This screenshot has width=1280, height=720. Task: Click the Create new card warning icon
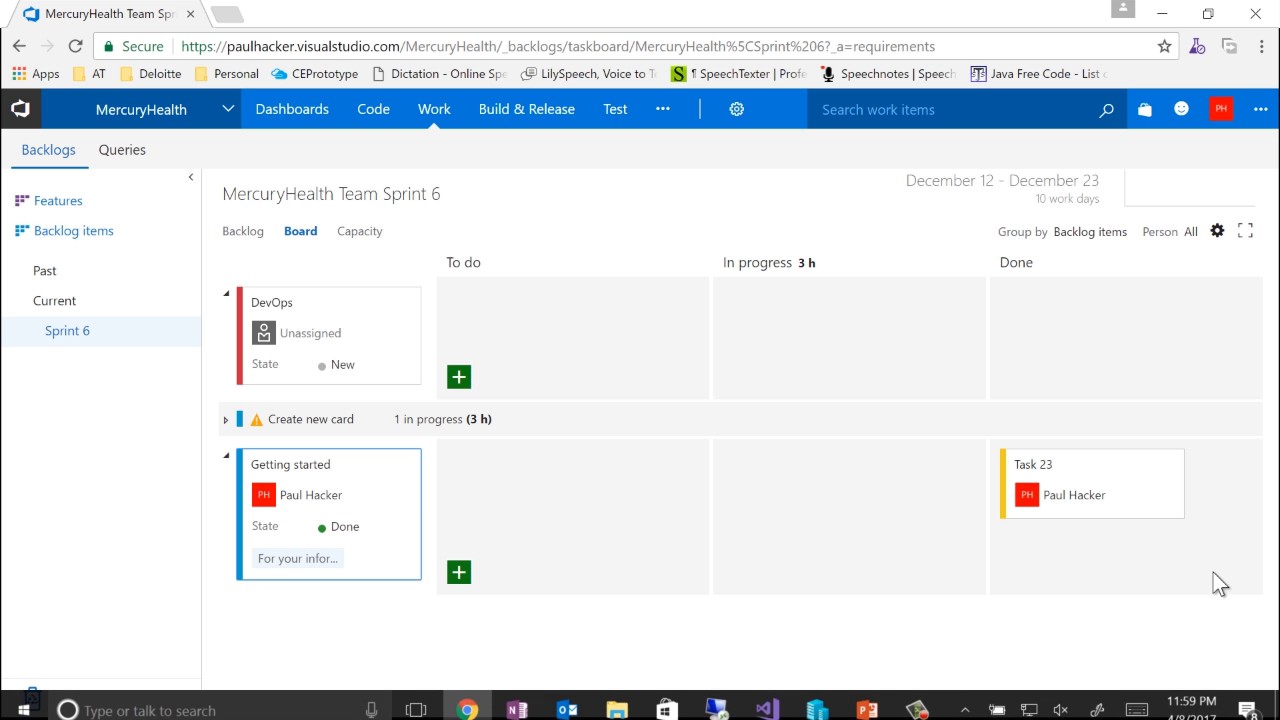point(257,420)
